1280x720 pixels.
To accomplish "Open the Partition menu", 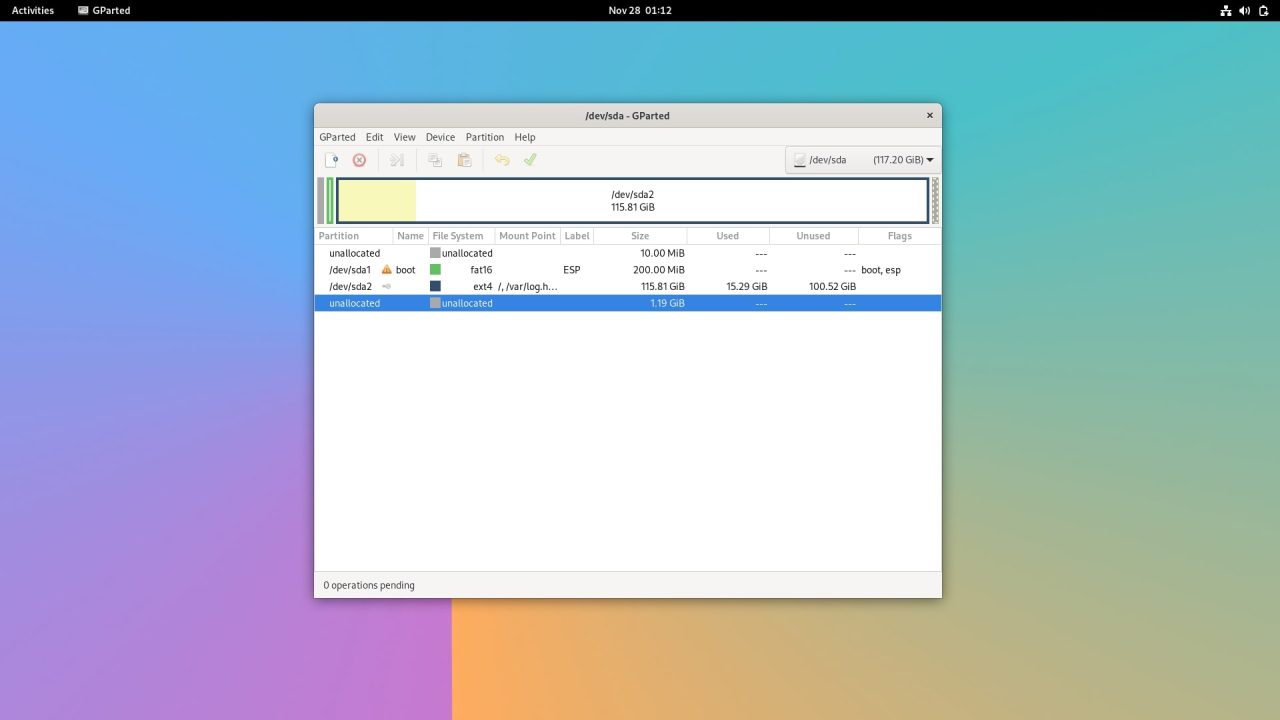I will (484, 137).
